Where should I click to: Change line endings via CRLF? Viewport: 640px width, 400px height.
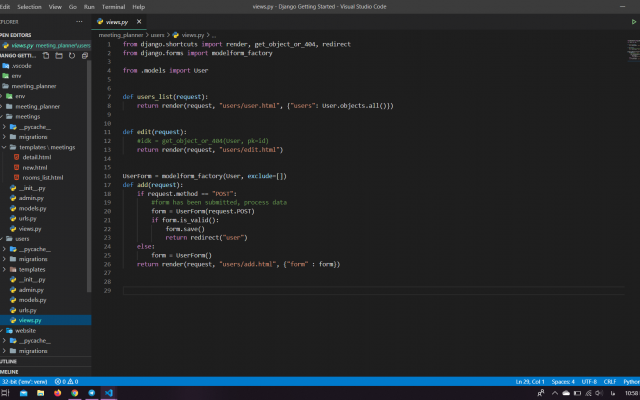(x=610, y=382)
